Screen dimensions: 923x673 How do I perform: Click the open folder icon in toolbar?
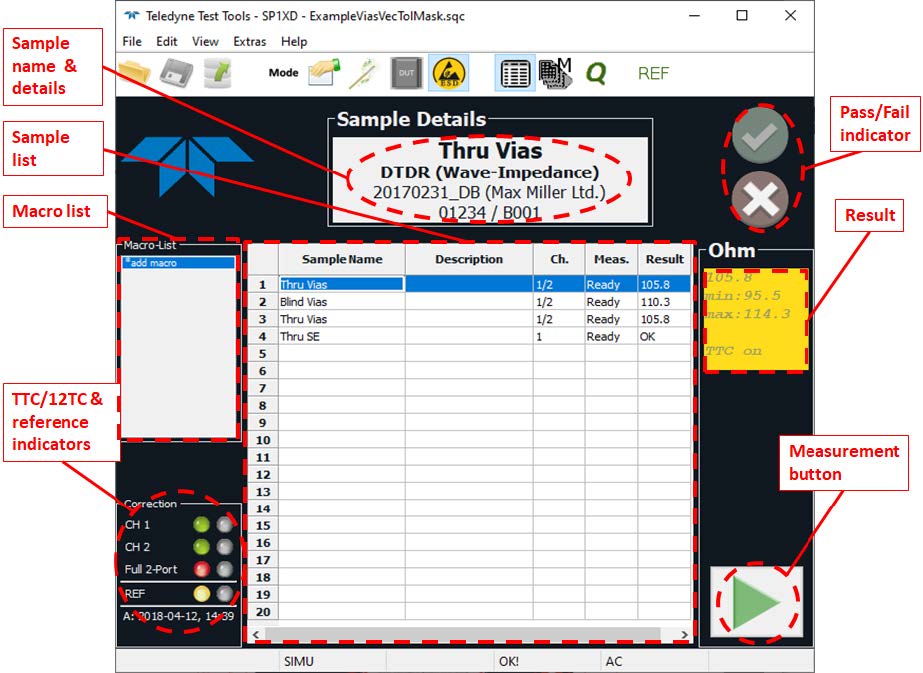tap(135, 73)
